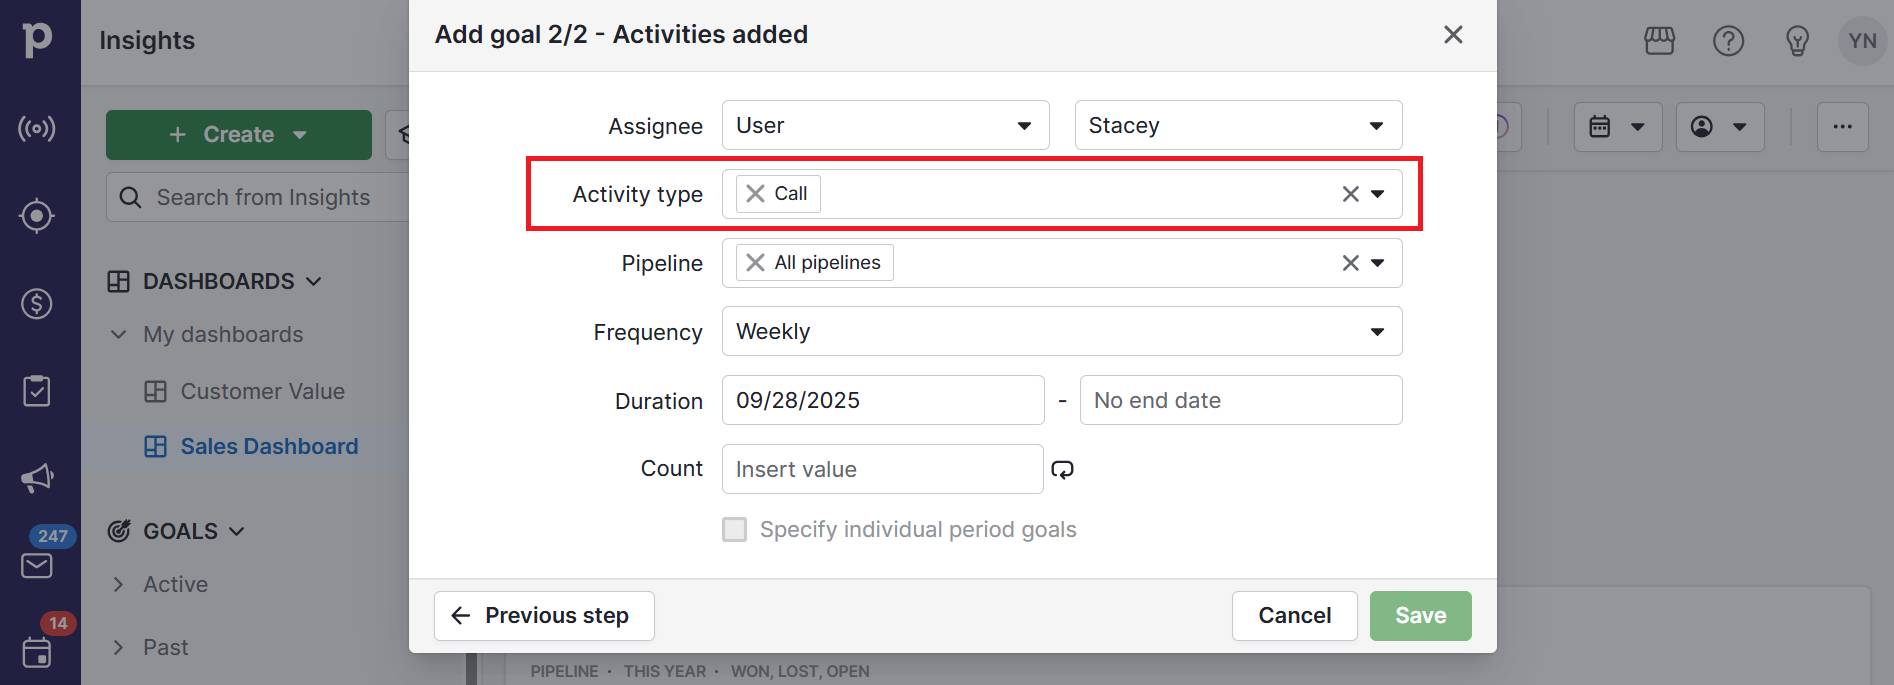Click the Save button
Screen dimensions: 1894x685
coord(1420,615)
